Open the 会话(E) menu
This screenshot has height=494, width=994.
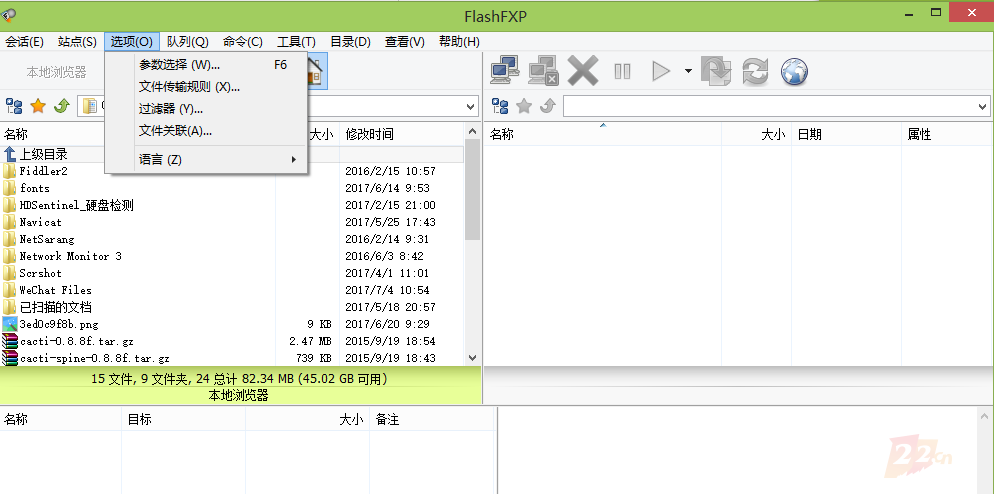pos(24,42)
